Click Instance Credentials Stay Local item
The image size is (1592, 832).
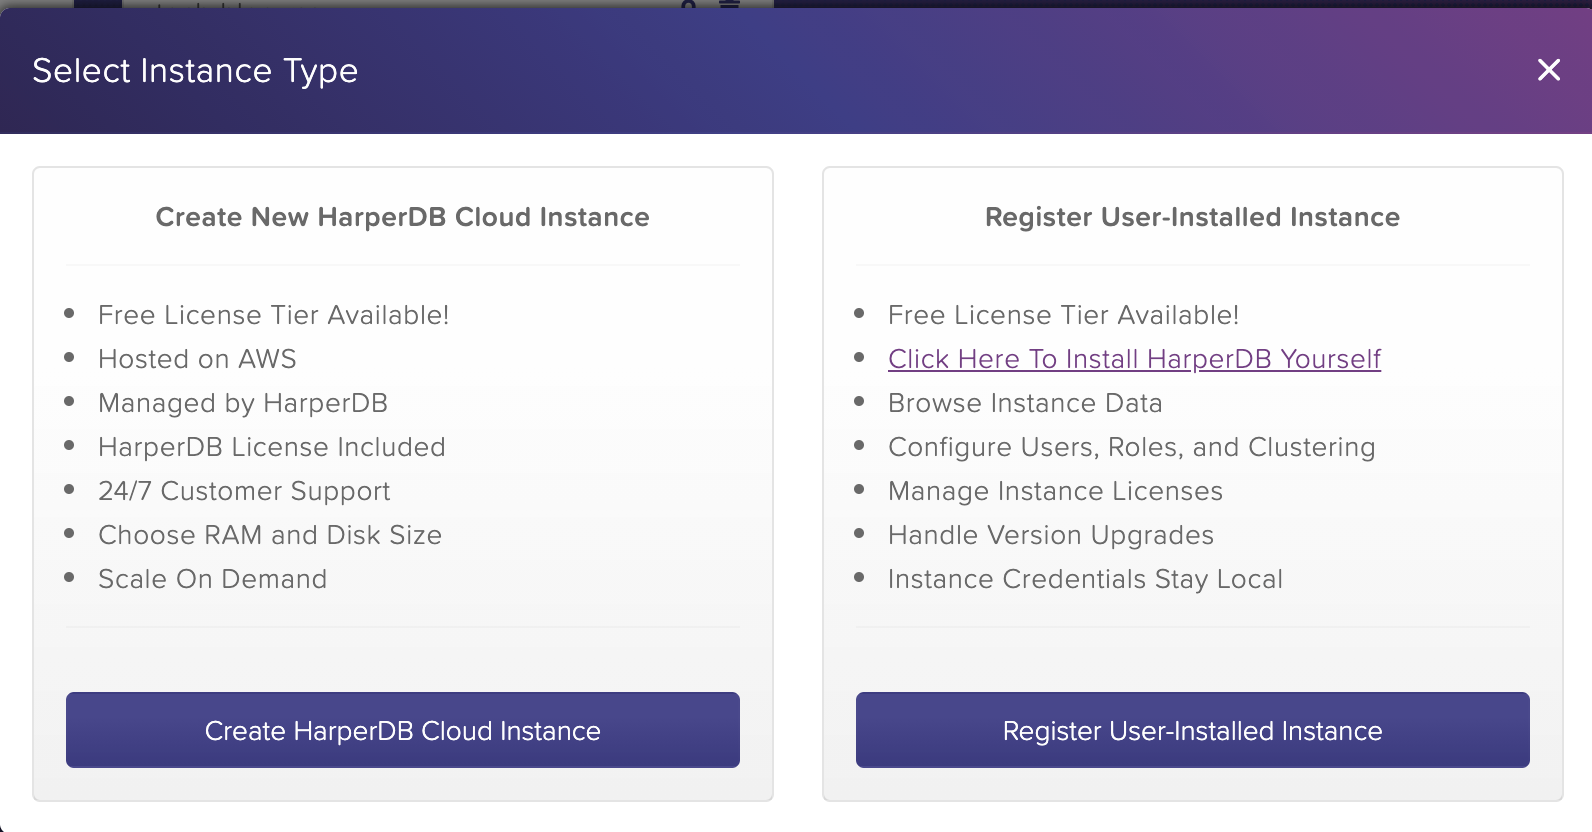[1086, 579]
